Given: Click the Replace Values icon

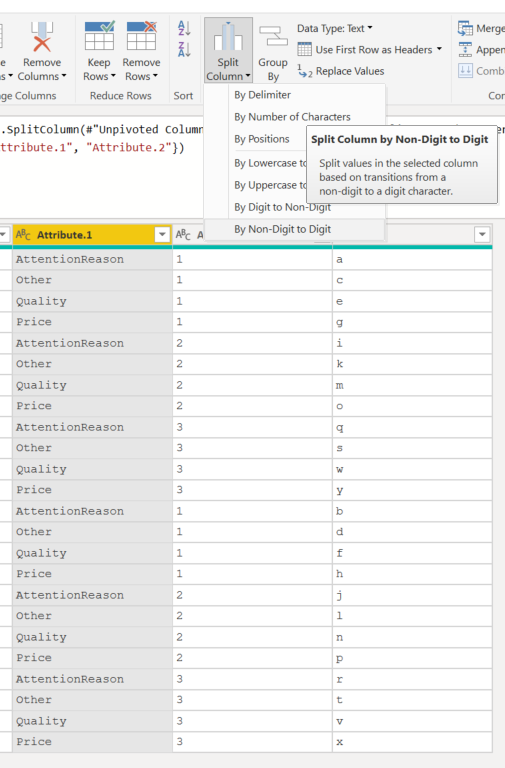Looking at the screenshot, I should pos(304,72).
